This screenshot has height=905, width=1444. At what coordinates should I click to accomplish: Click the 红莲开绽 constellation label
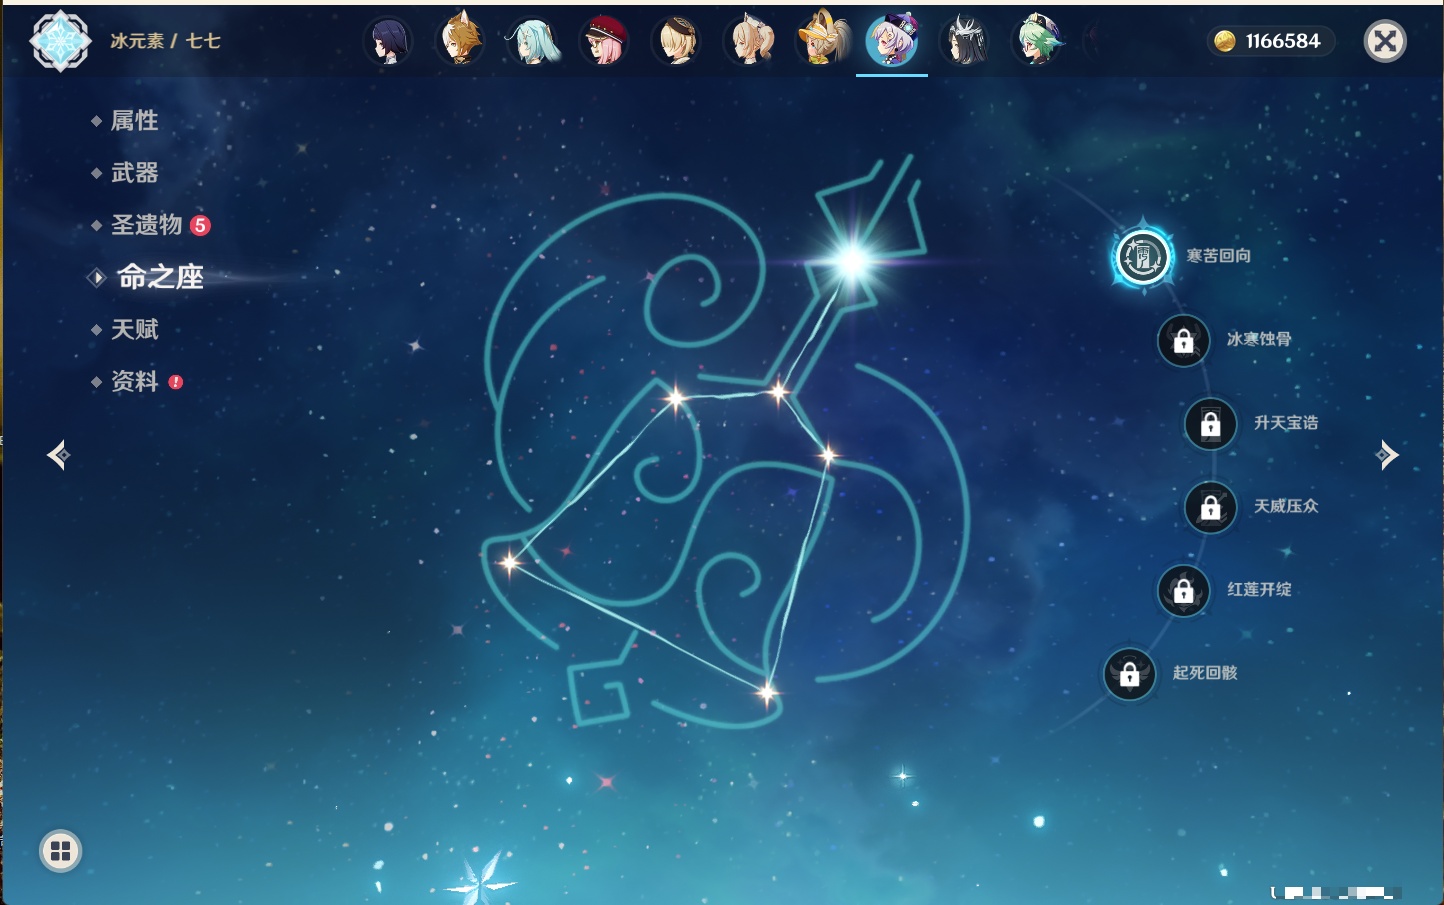click(1259, 590)
